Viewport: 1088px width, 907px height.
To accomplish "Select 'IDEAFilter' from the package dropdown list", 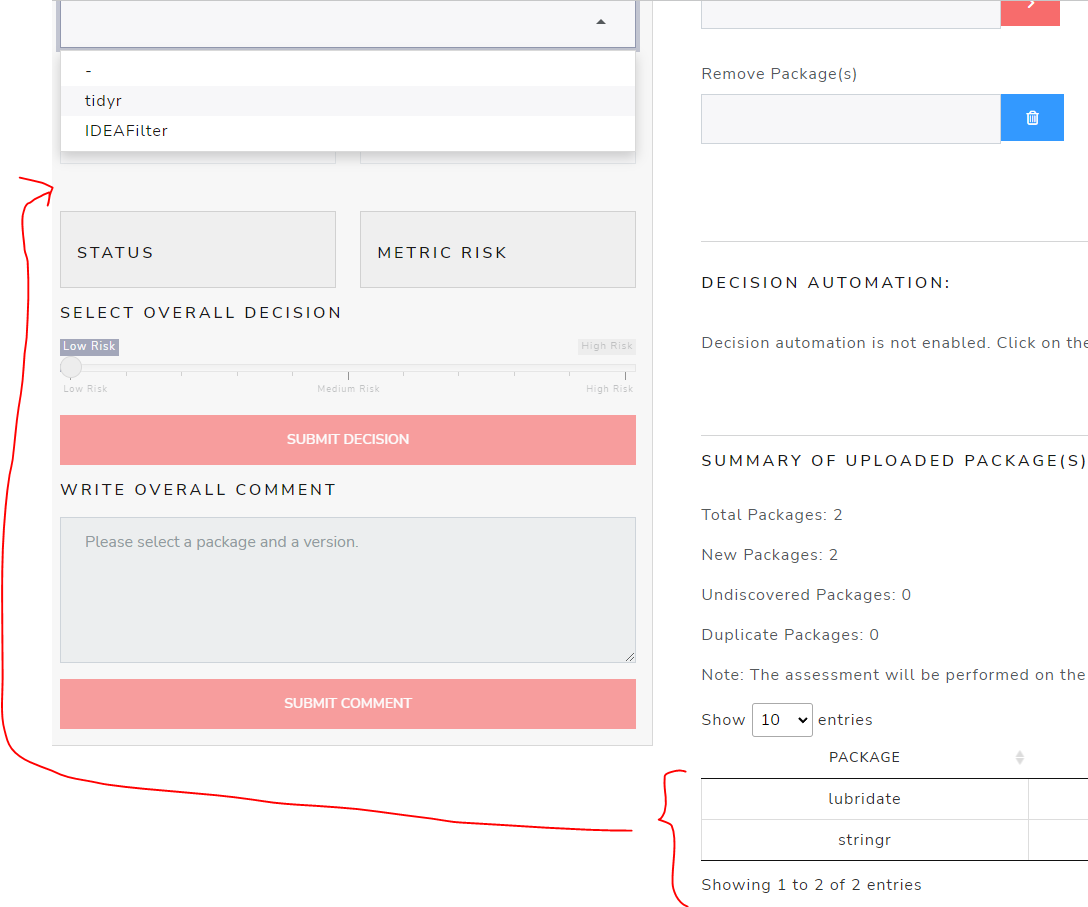I will [x=127, y=130].
